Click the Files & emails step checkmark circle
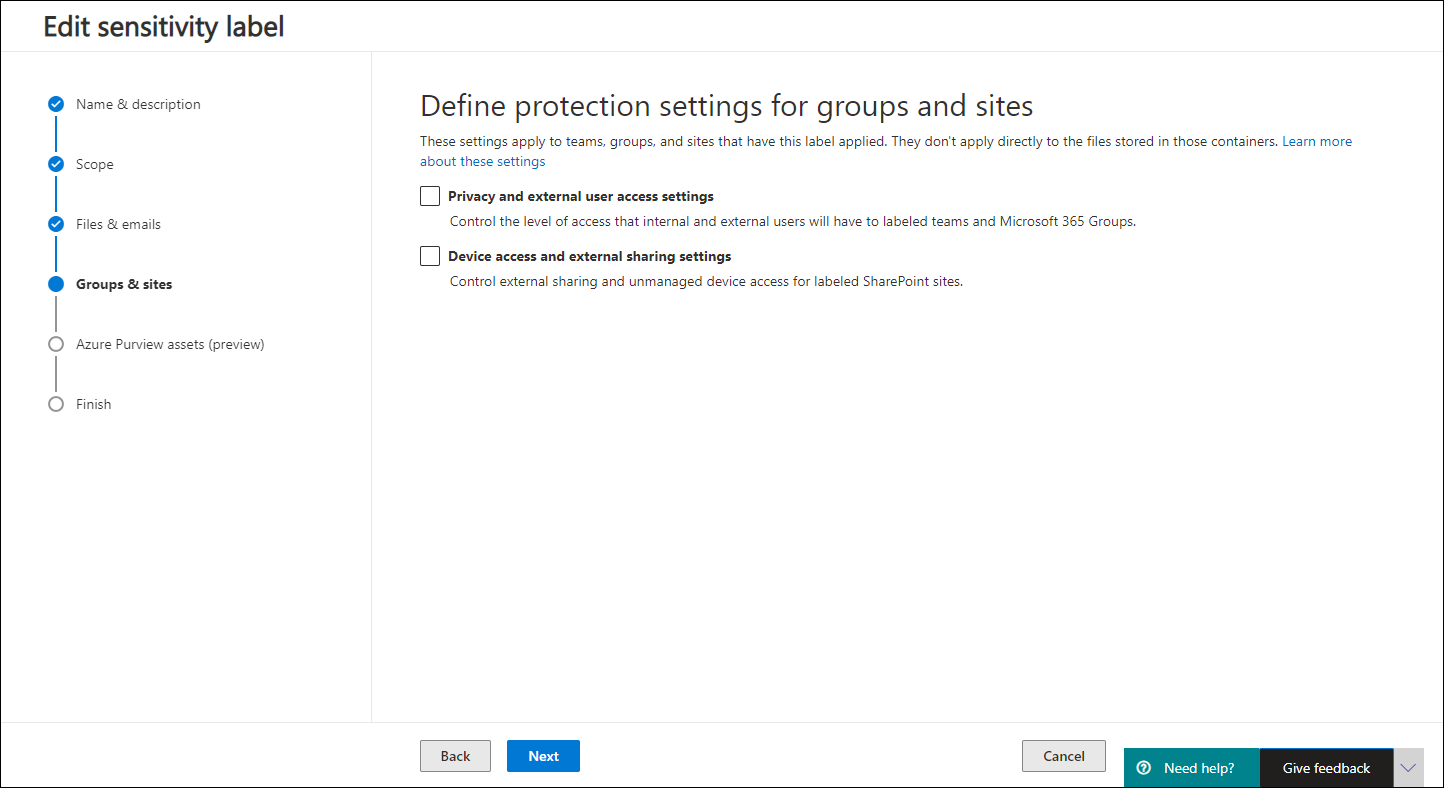Screen dimensions: 1444x788 click(56, 224)
